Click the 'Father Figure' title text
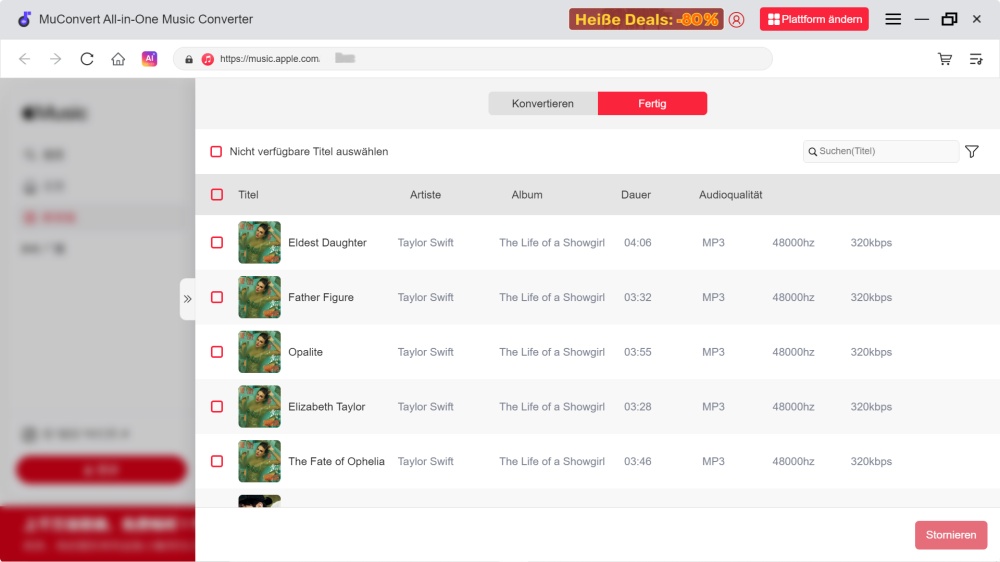Viewport: 1000px width, 562px height. click(x=321, y=297)
